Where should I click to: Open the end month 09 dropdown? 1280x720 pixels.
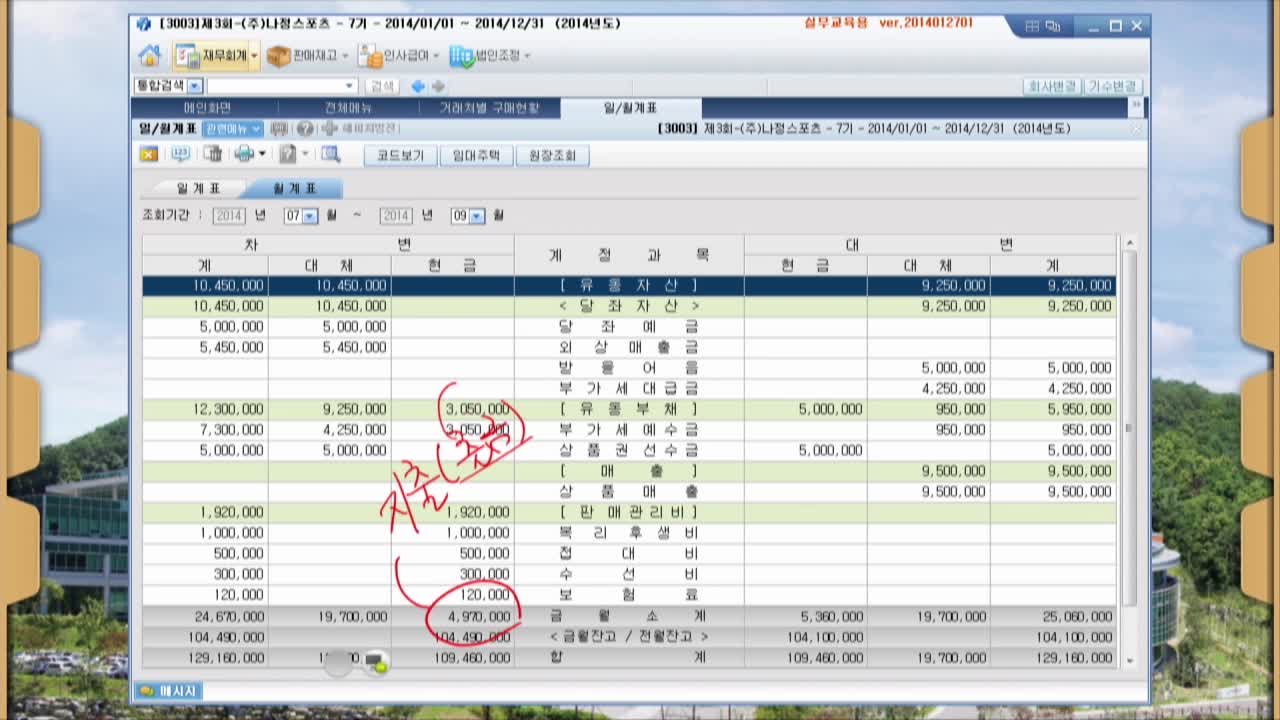[477, 215]
